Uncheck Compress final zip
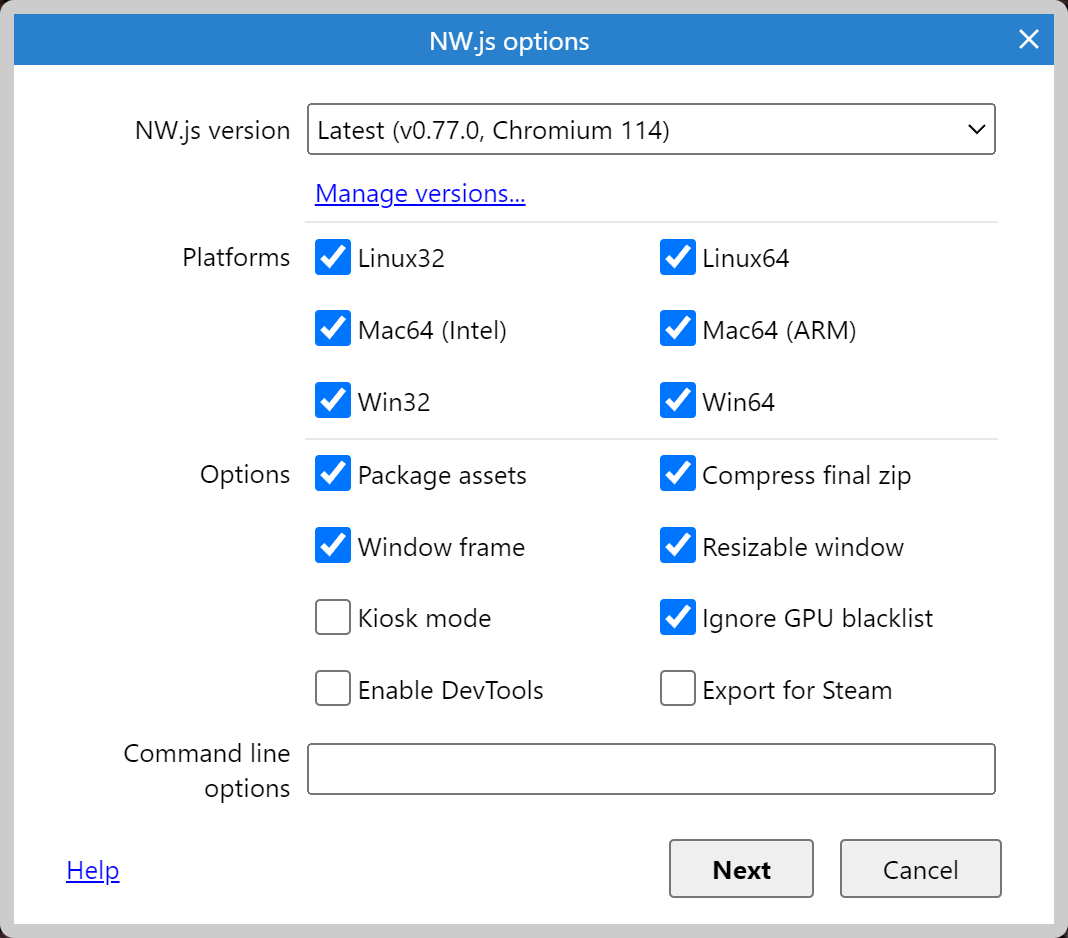The image size is (1068, 938). tap(677, 474)
